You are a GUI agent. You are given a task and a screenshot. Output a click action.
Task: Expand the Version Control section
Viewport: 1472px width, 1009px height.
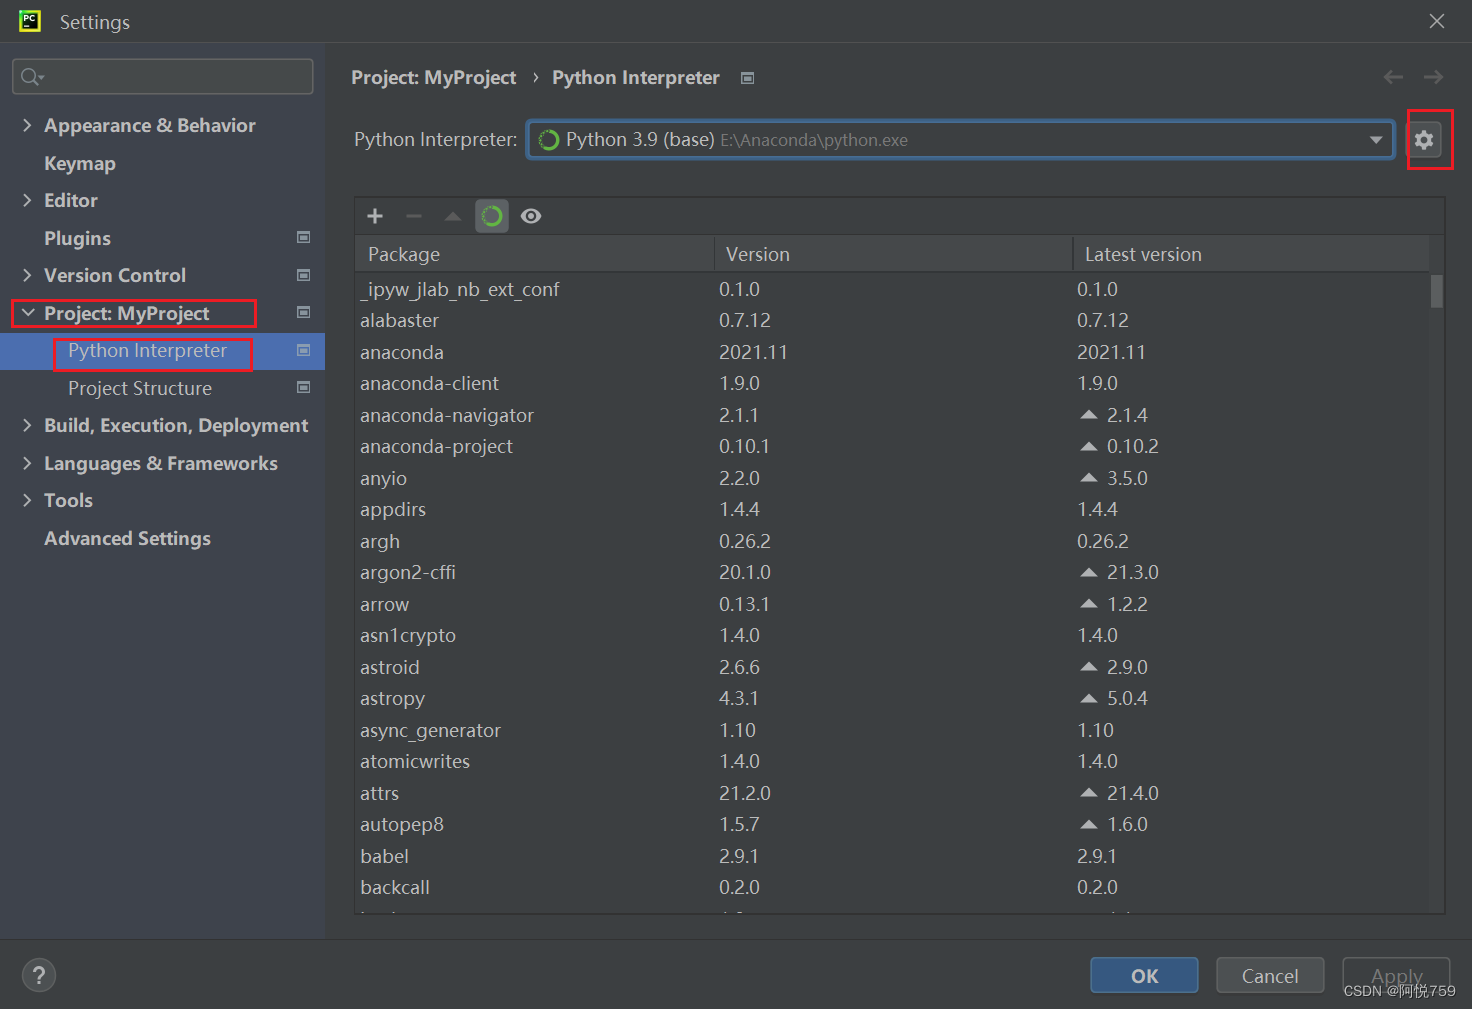[x=27, y=275]
